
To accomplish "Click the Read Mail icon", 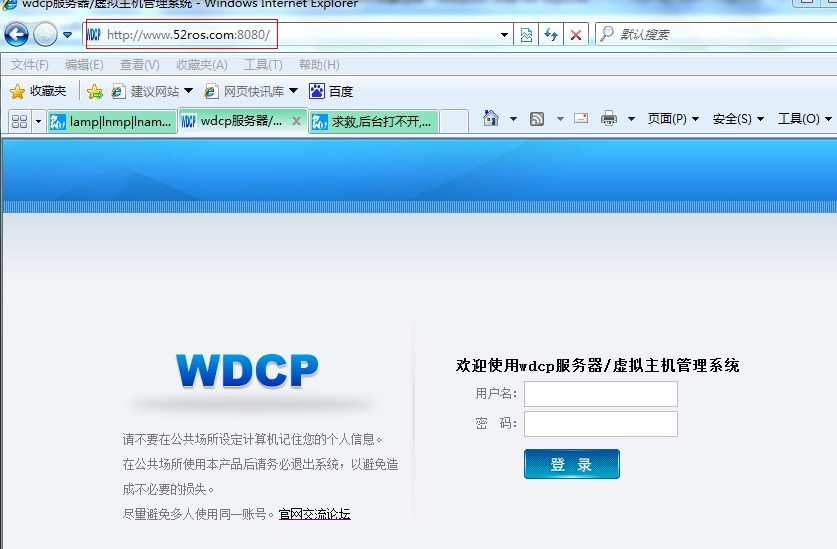I will [581, 119].
